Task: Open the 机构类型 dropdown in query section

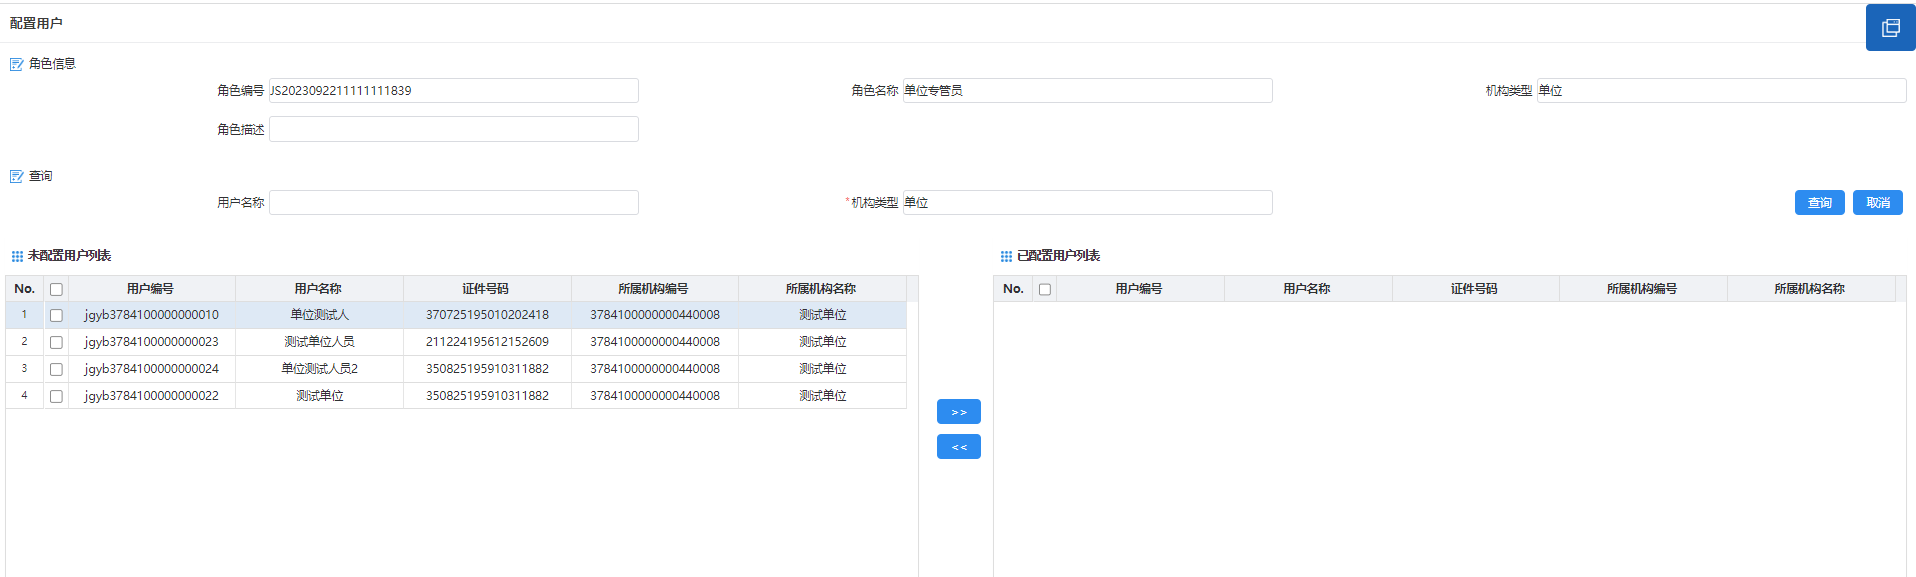Action: click(x=1087, y=203)
